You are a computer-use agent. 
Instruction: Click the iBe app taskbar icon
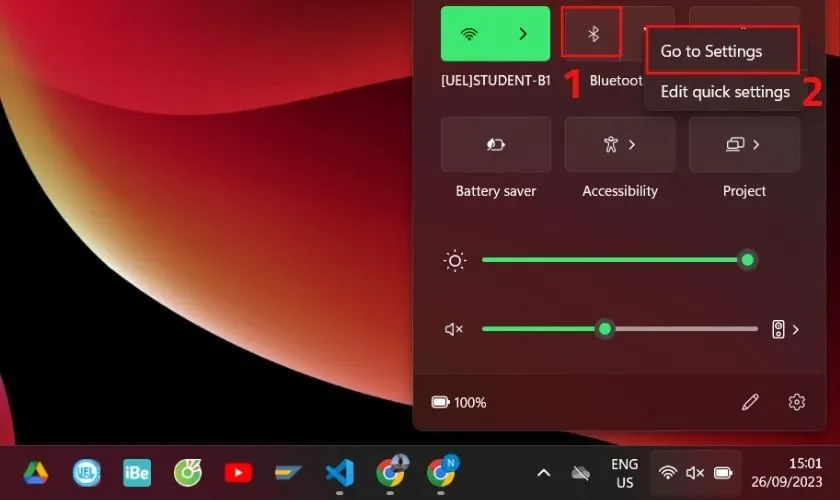pos(137,473)
